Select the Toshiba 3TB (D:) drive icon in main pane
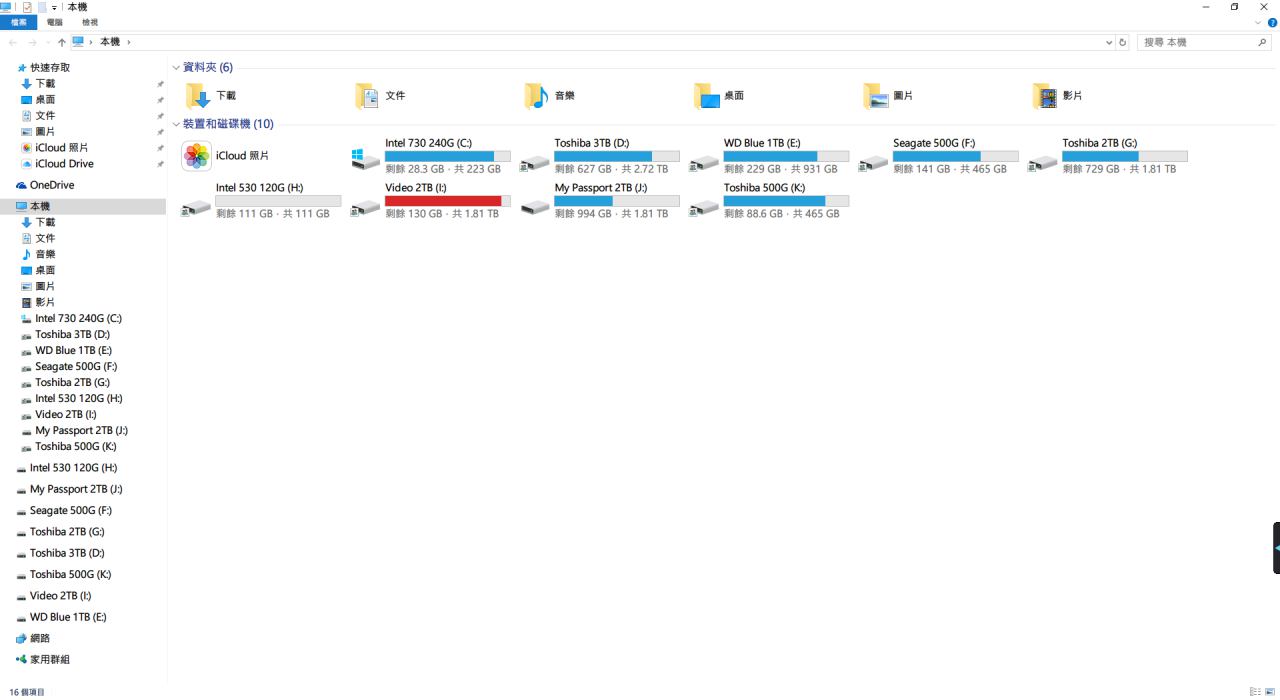 pos(535,162)
